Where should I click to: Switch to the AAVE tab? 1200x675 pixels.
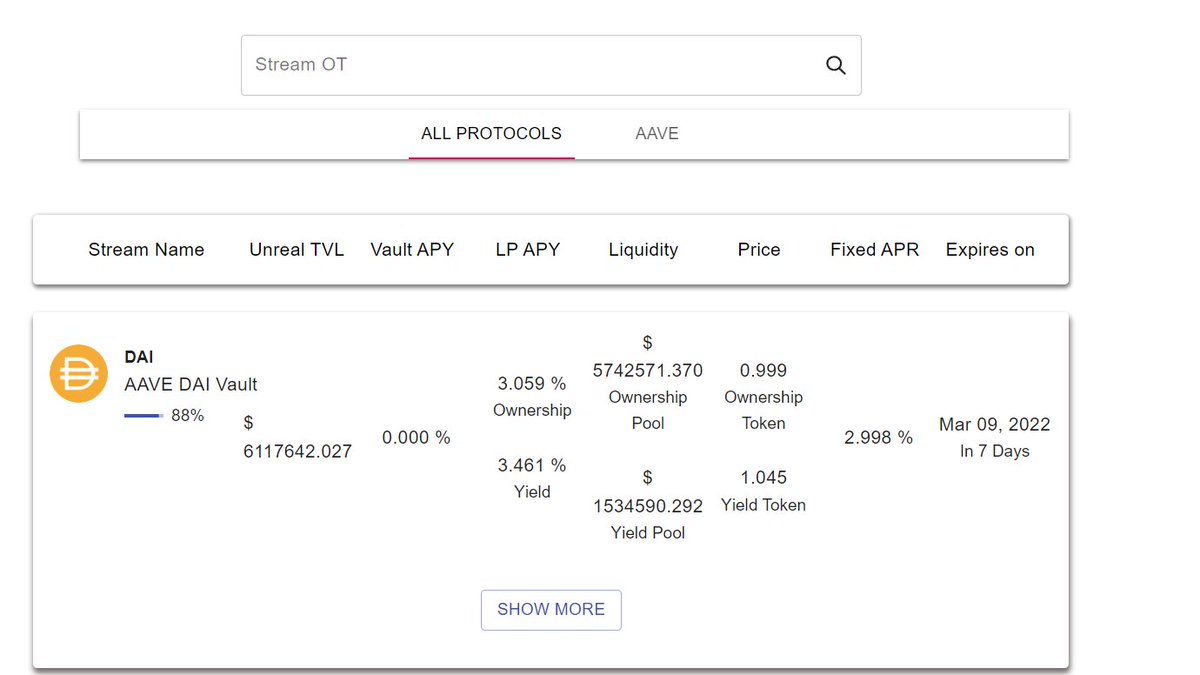click(x=657, y=134)
